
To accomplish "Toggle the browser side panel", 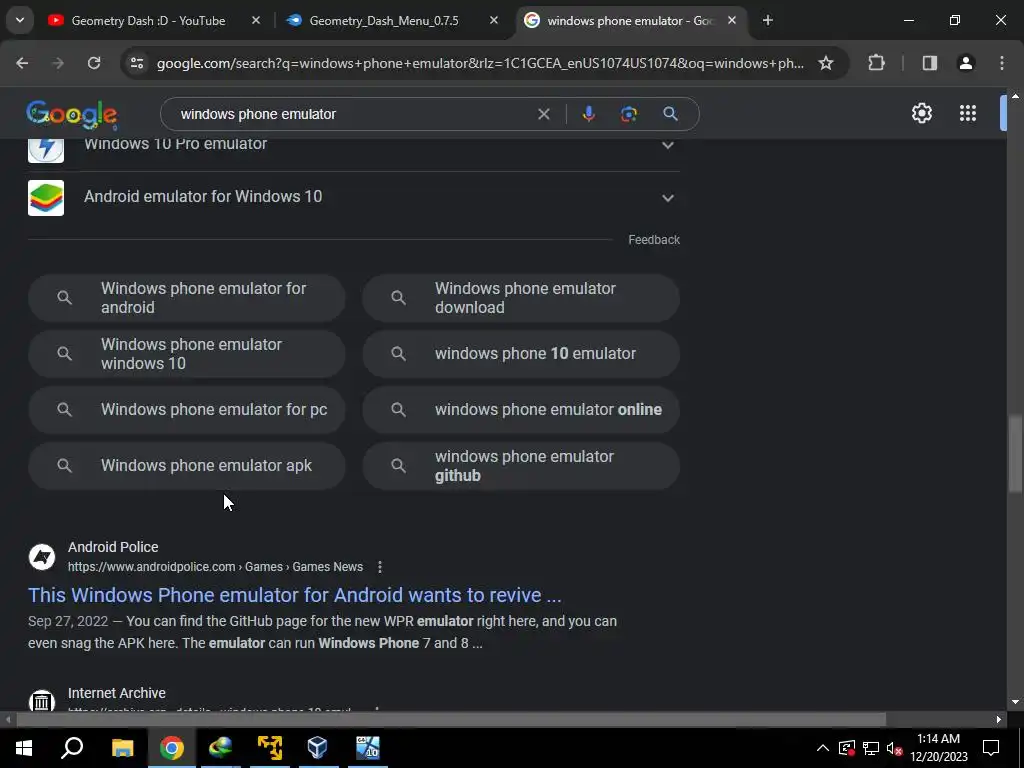I will coord(929,63).
